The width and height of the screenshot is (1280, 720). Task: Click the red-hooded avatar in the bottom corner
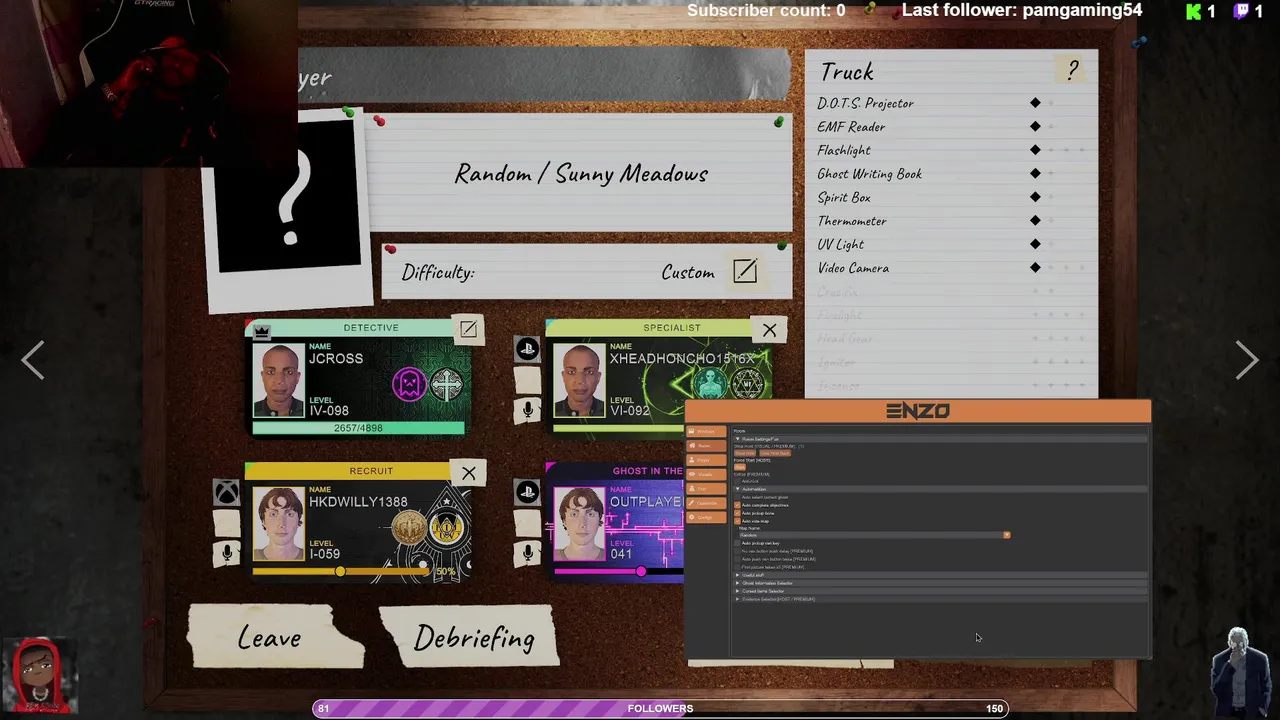pos(40,675)
